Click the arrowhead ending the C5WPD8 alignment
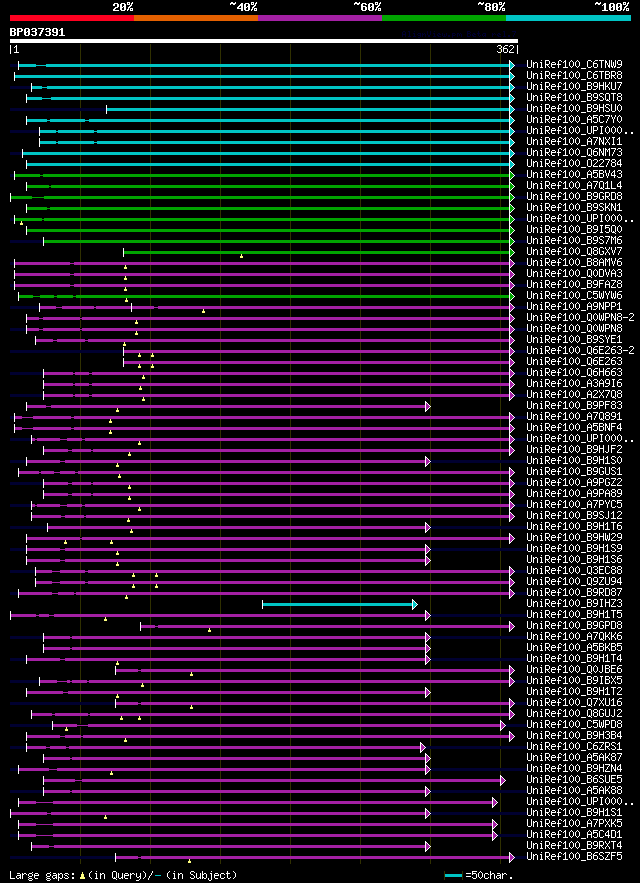This screenshot has width=640, height=883. (x=503, y=725)
